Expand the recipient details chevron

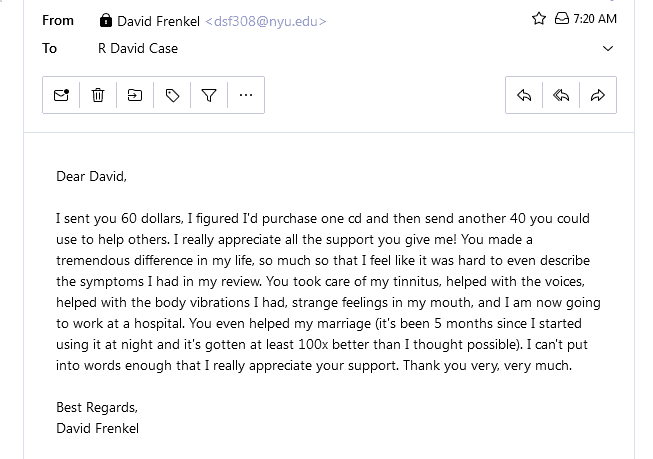(x=609, y=48)
